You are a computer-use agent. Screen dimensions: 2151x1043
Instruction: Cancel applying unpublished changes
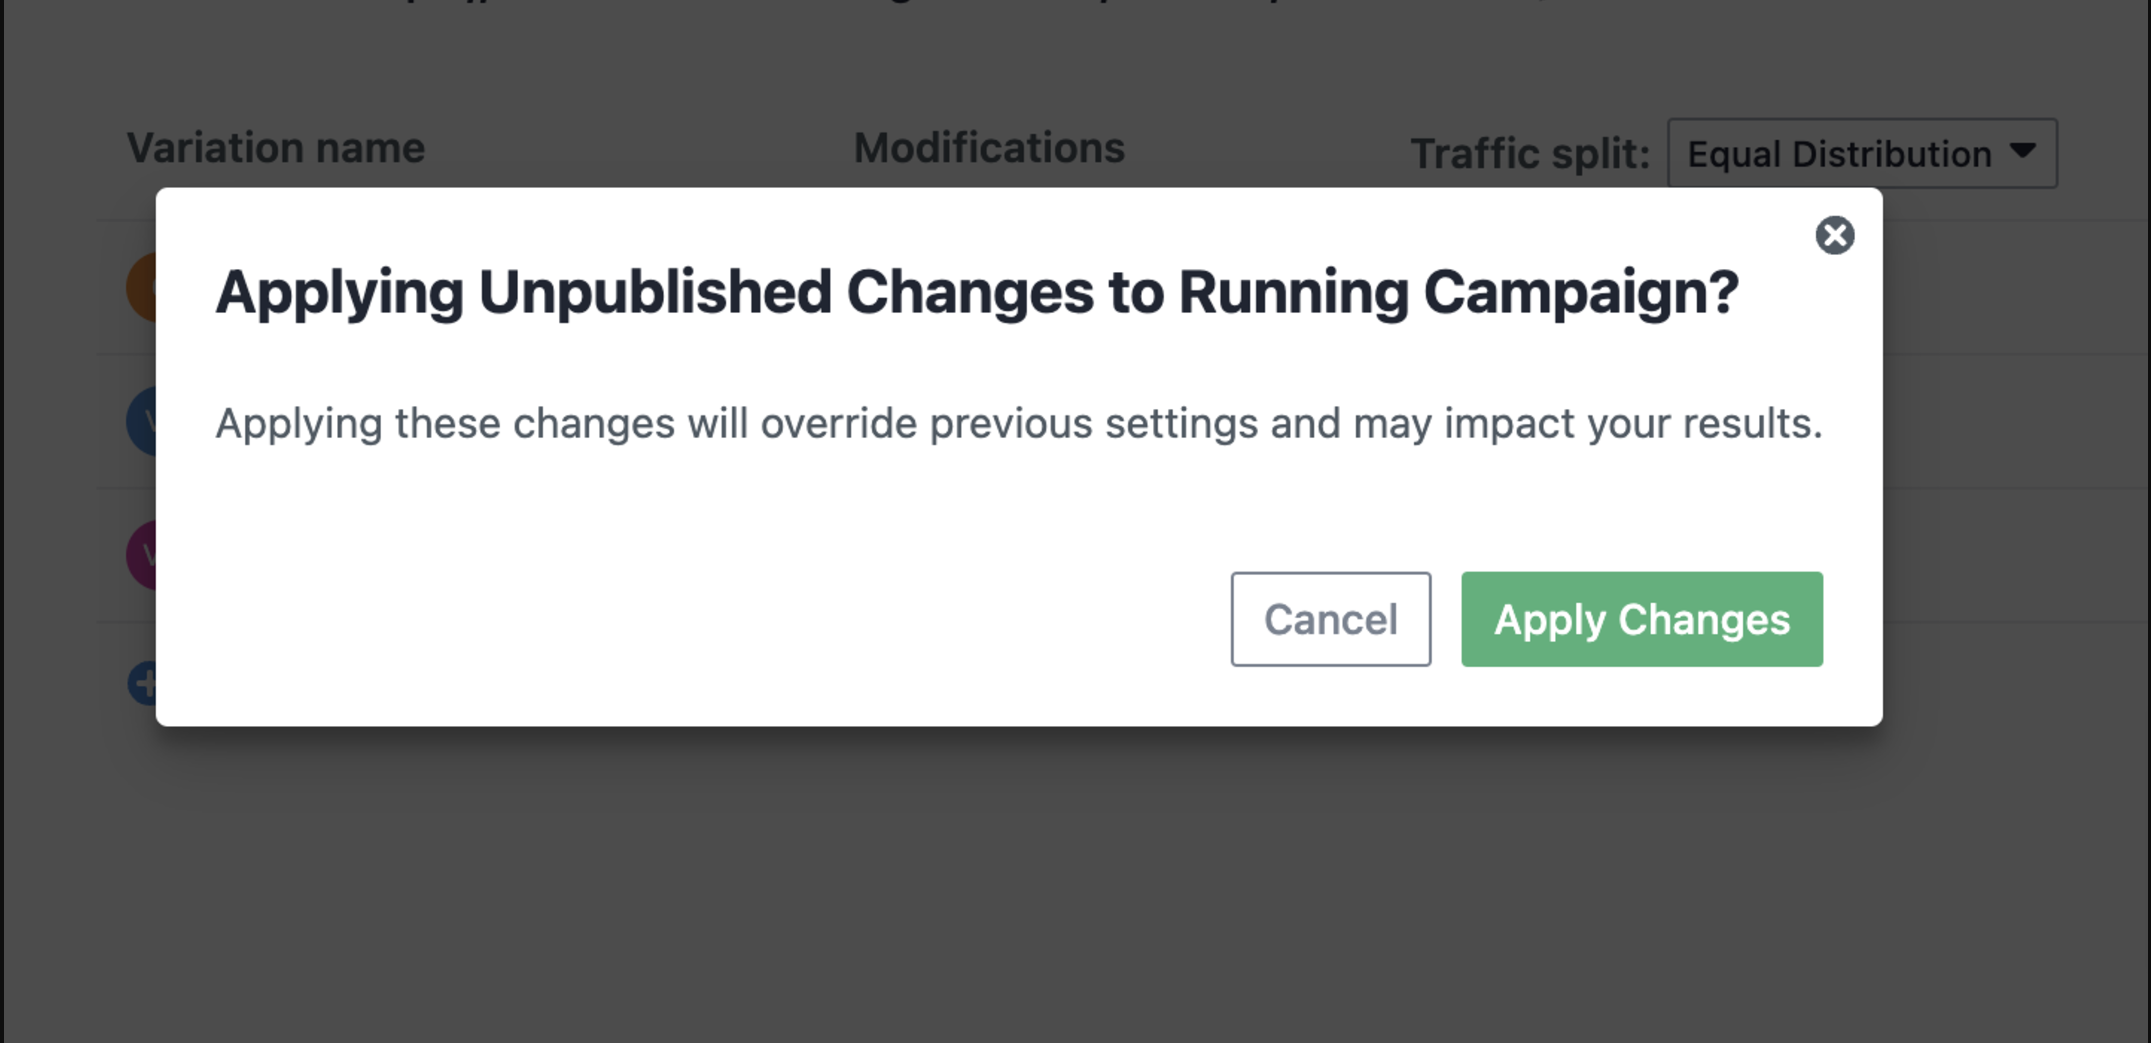1330,619
